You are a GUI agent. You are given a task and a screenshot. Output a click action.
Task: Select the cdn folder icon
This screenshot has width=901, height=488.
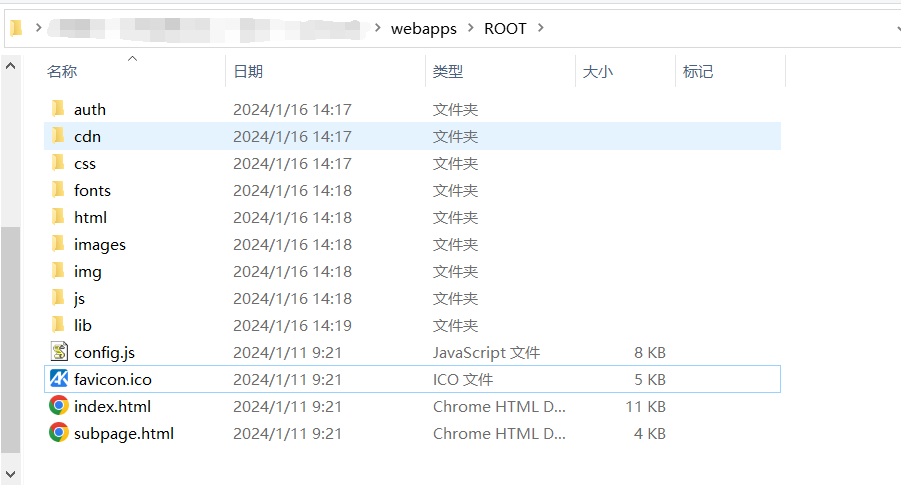click(59, 136)
